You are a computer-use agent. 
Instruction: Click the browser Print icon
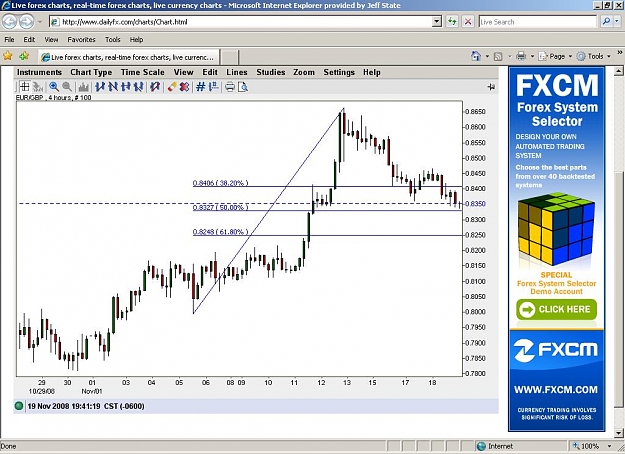click(x=521, y=56)
